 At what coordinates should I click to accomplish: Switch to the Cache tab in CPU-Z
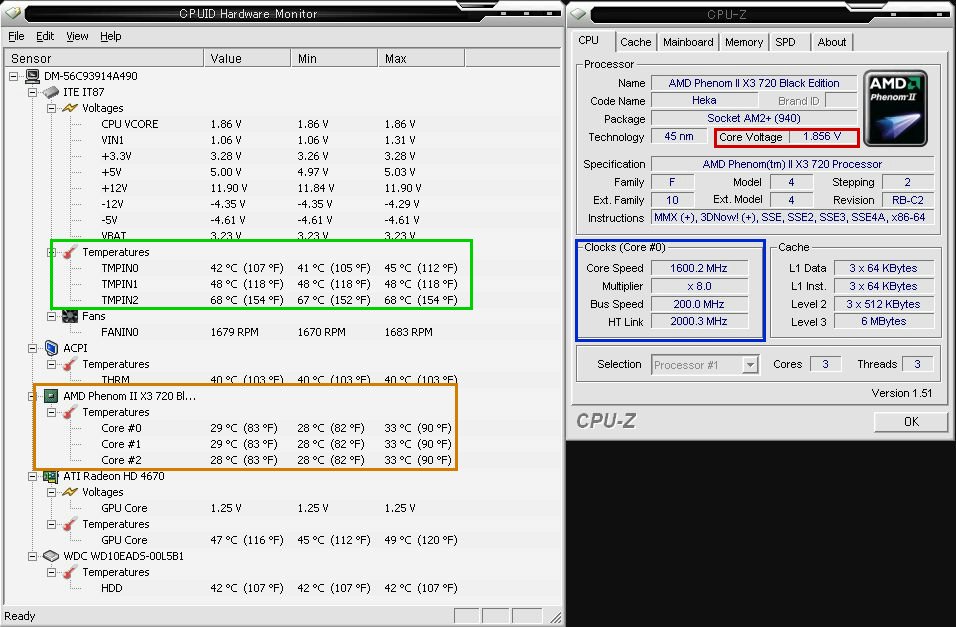pyautogui.click(x=635, y=42)
